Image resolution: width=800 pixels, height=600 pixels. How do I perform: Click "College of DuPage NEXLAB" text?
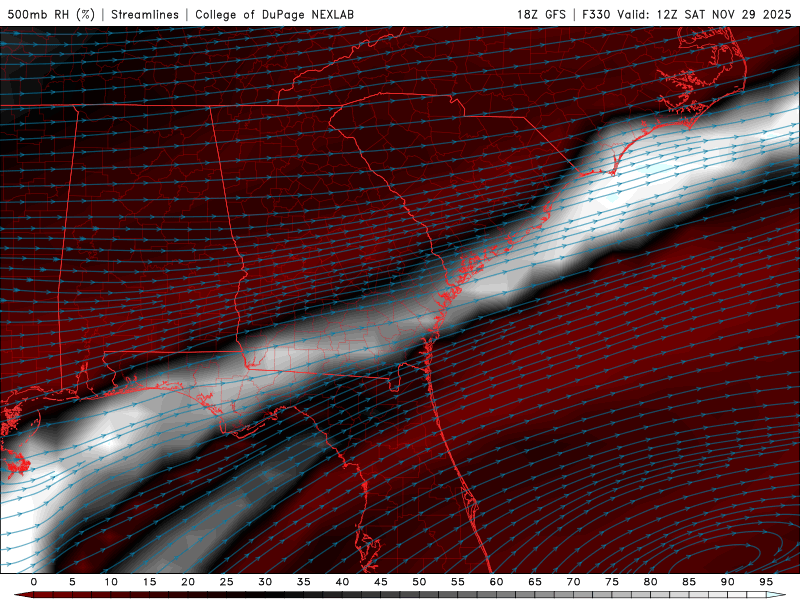[274, 14]
